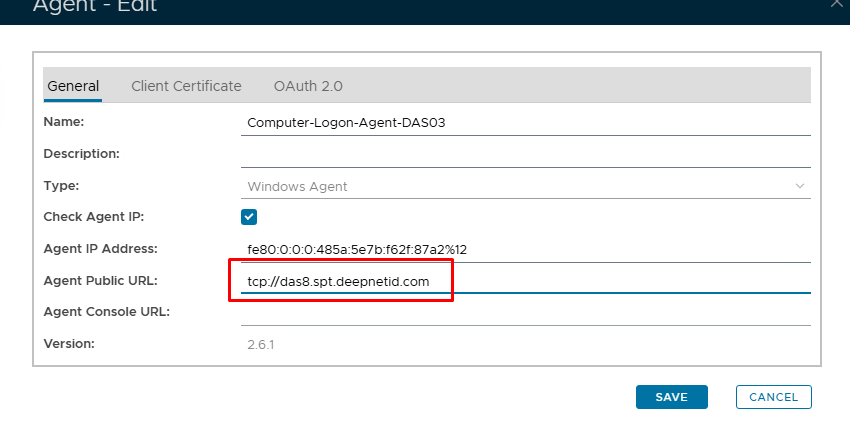Click the Agent Public URL text field
The image size is (850, 435).
525,281
